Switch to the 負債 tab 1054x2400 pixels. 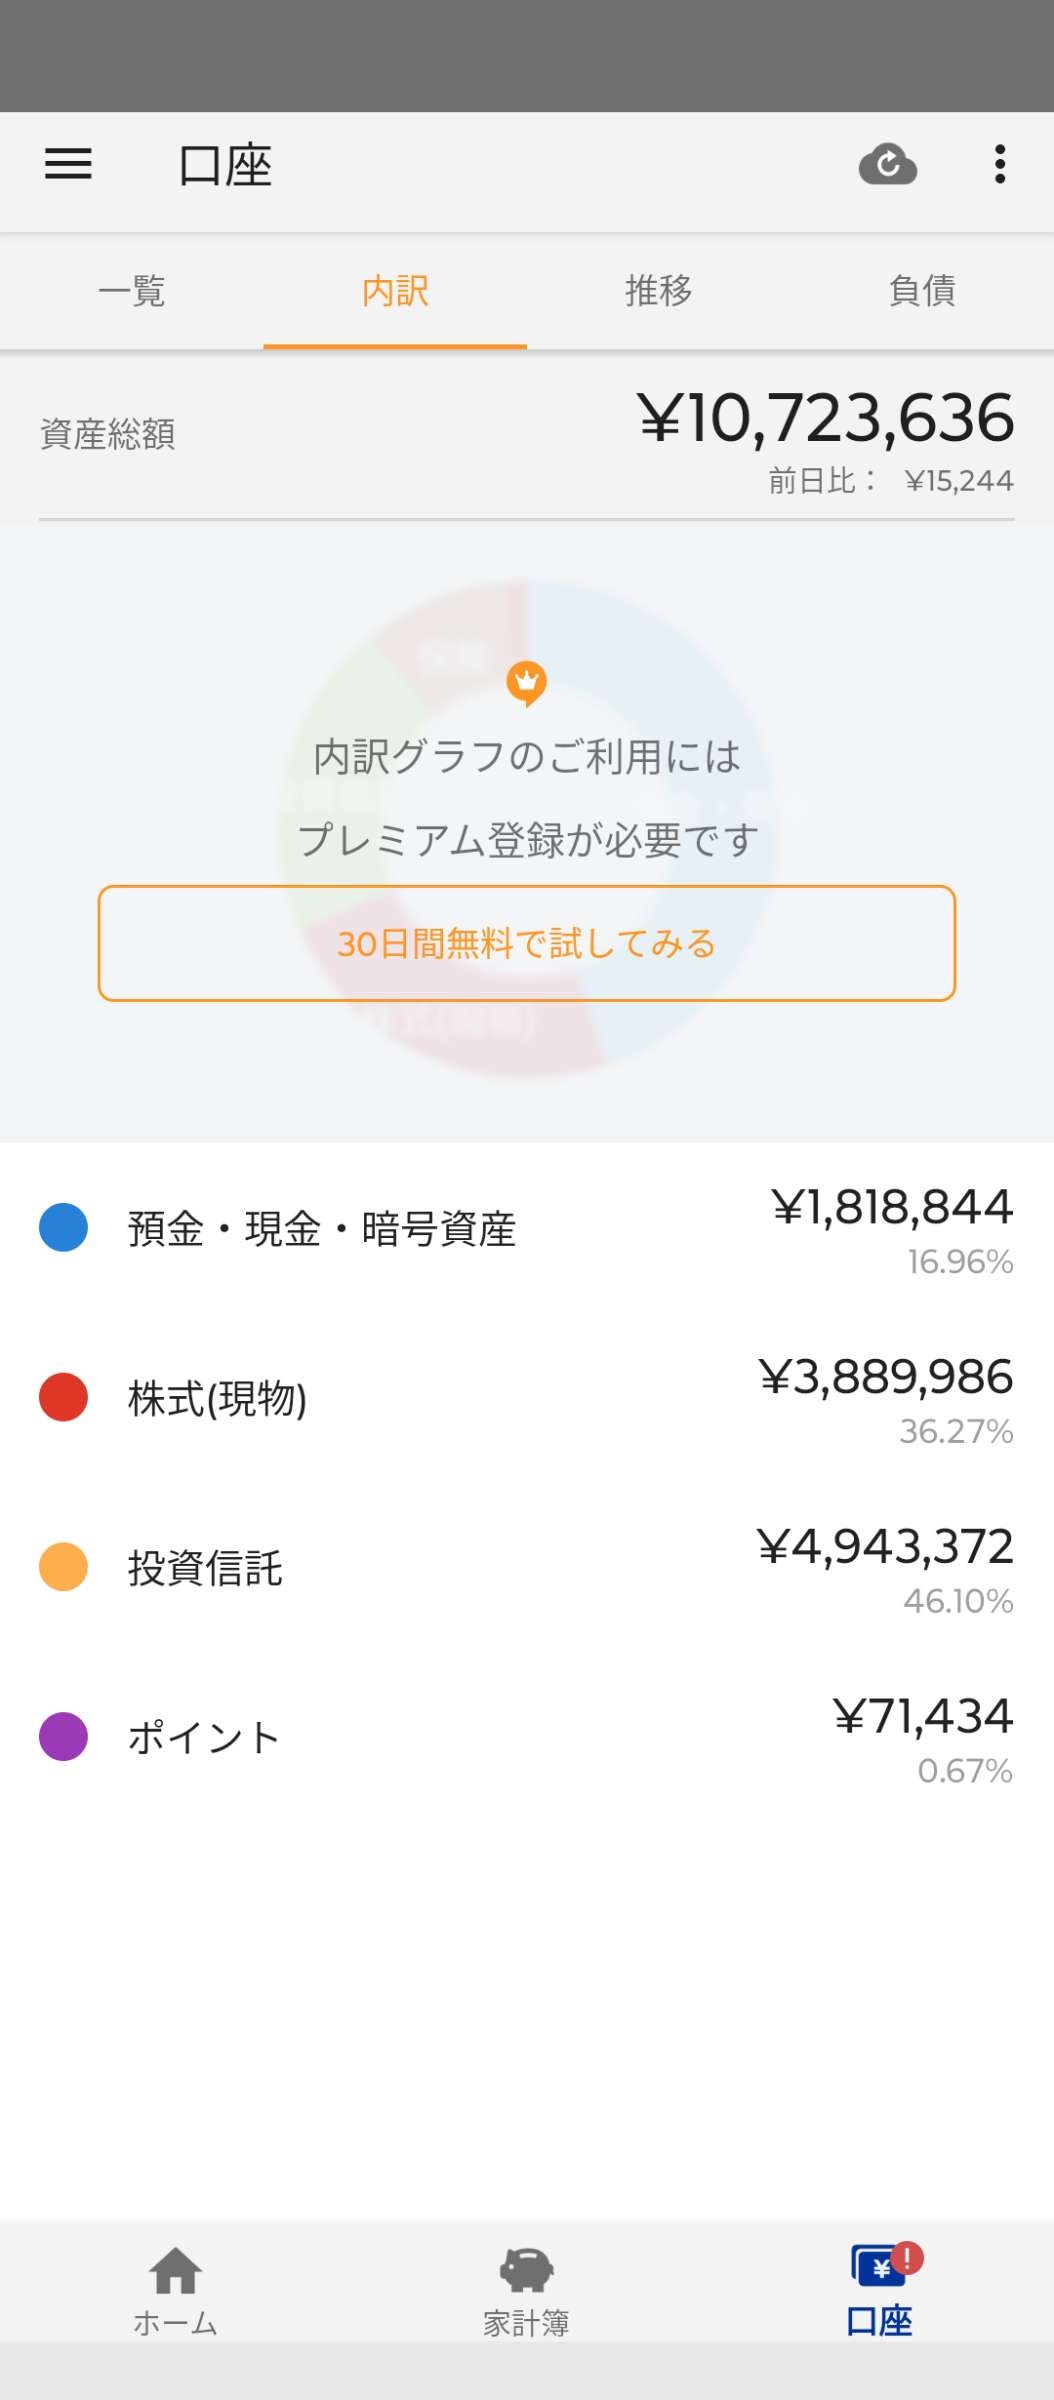[x=922, y=291]
